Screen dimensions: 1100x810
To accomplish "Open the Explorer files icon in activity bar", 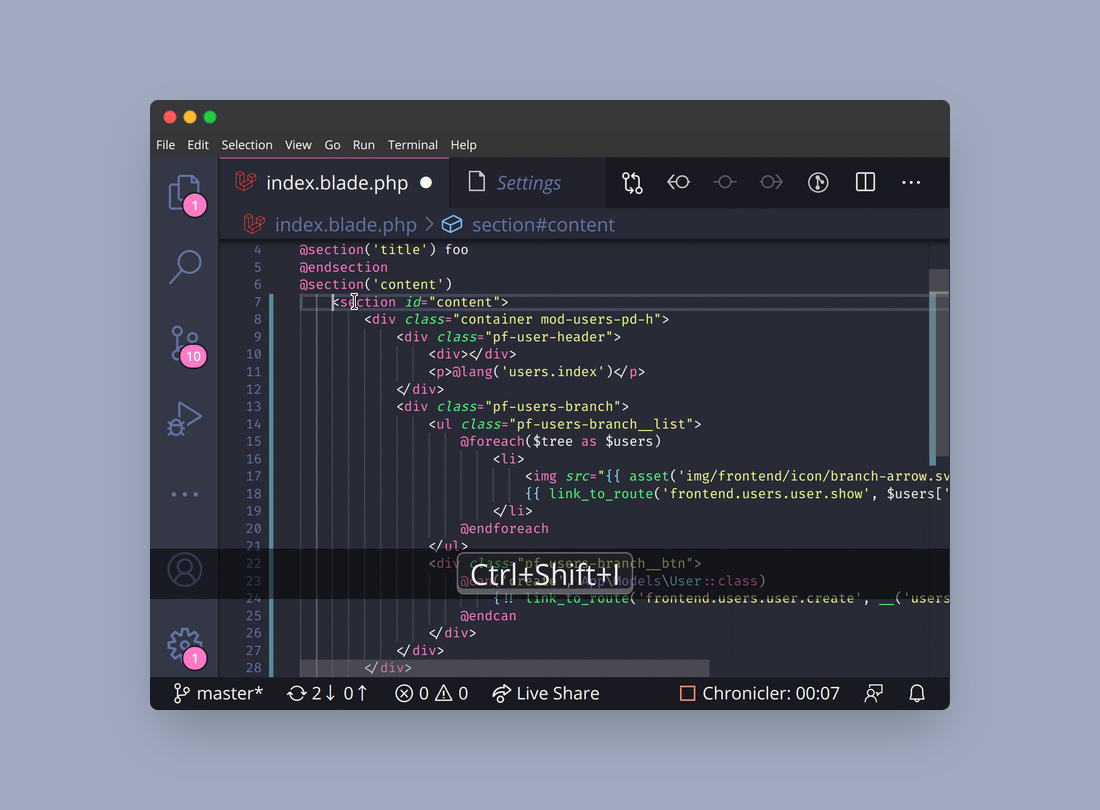I will (184, 192).
